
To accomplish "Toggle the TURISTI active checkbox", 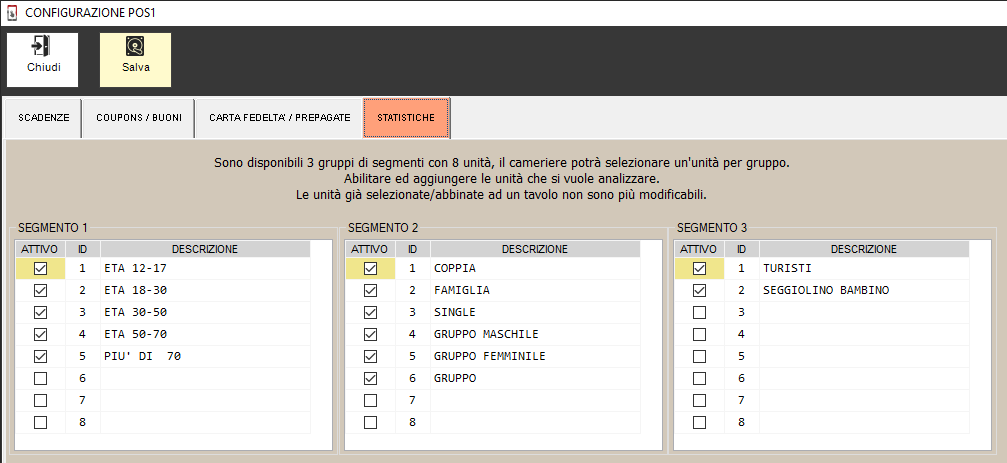I will click(x=700, y=269).
